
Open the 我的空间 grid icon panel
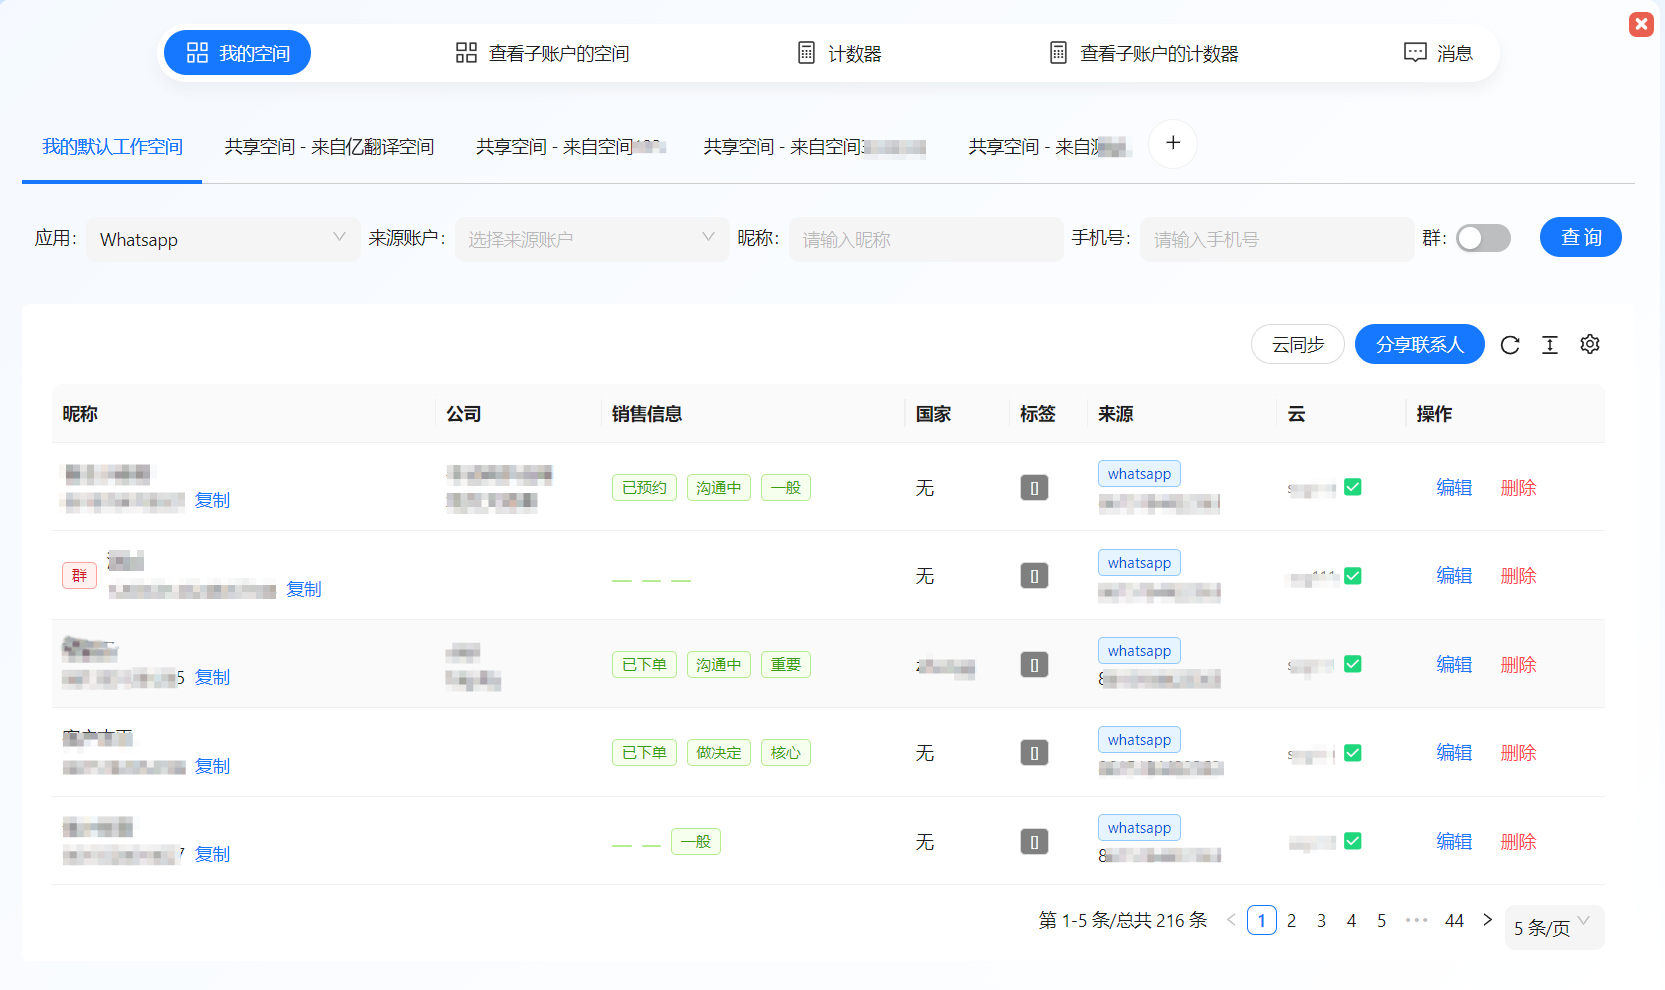pos(197,52)
